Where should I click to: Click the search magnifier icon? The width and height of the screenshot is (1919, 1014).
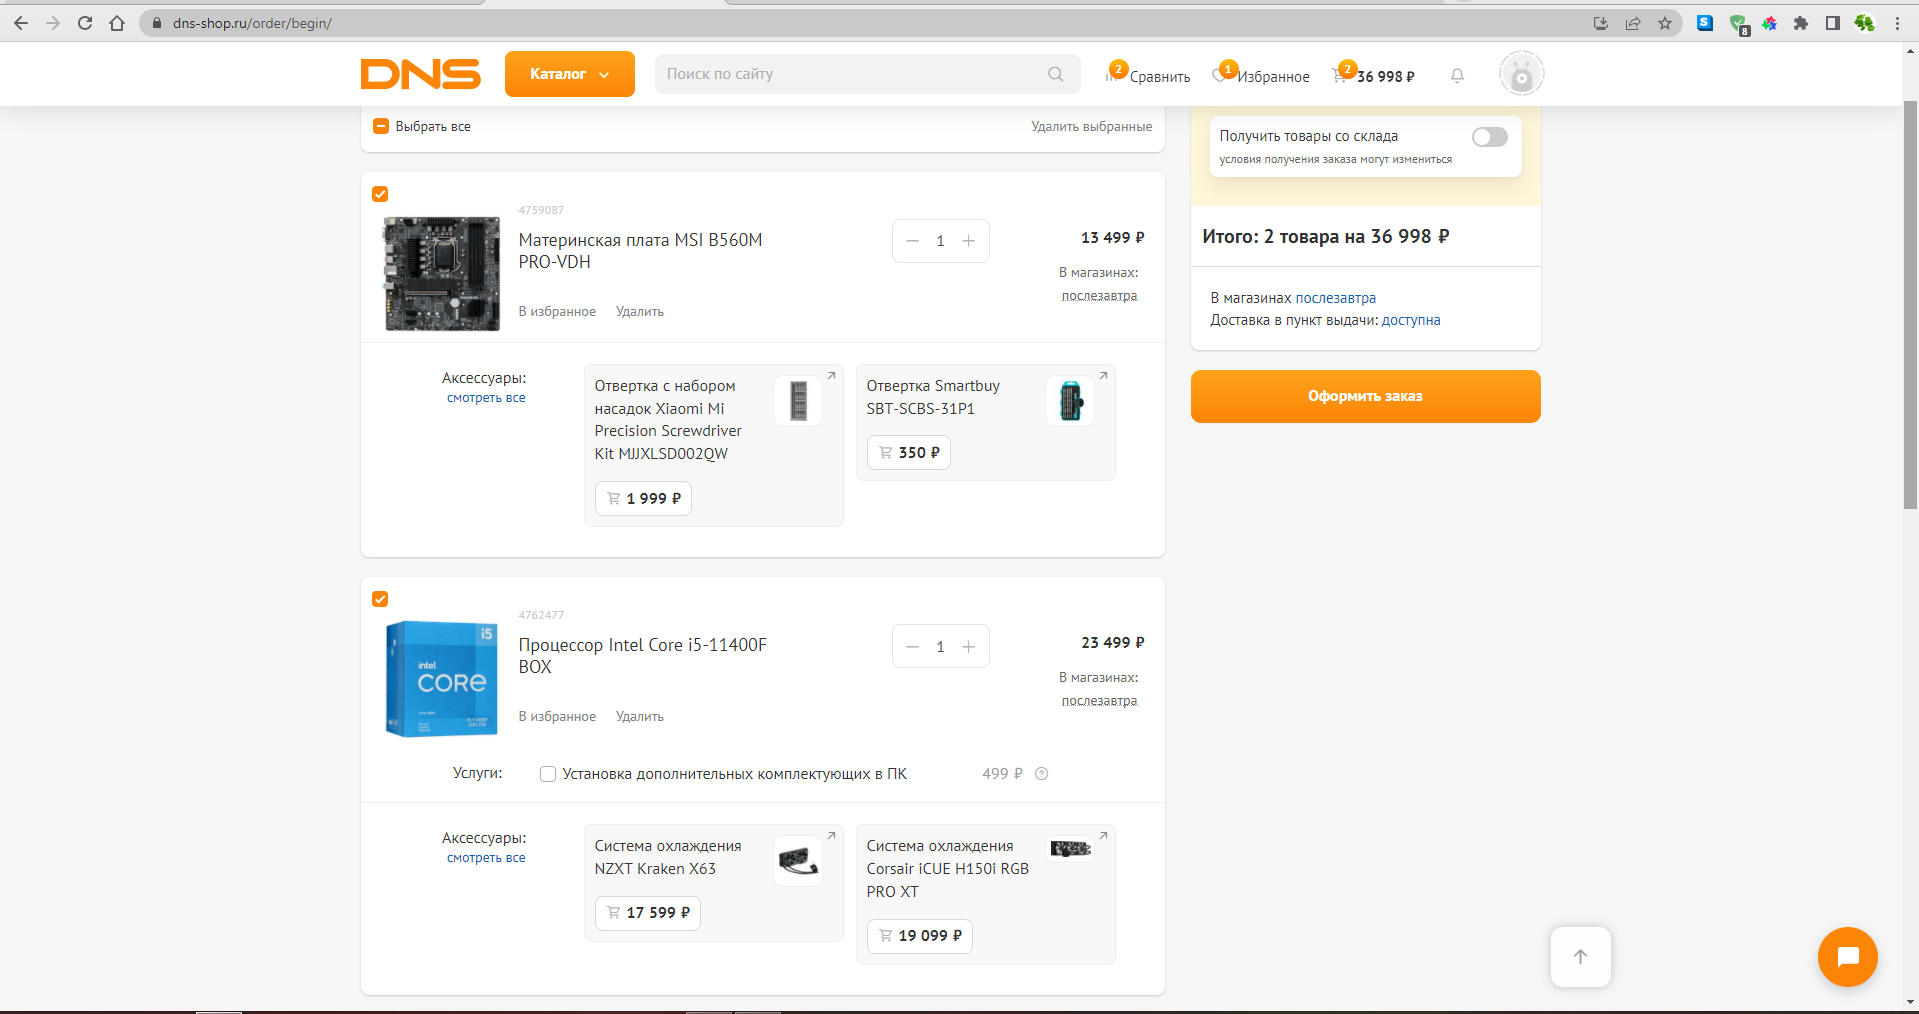tap(1055, 74)
